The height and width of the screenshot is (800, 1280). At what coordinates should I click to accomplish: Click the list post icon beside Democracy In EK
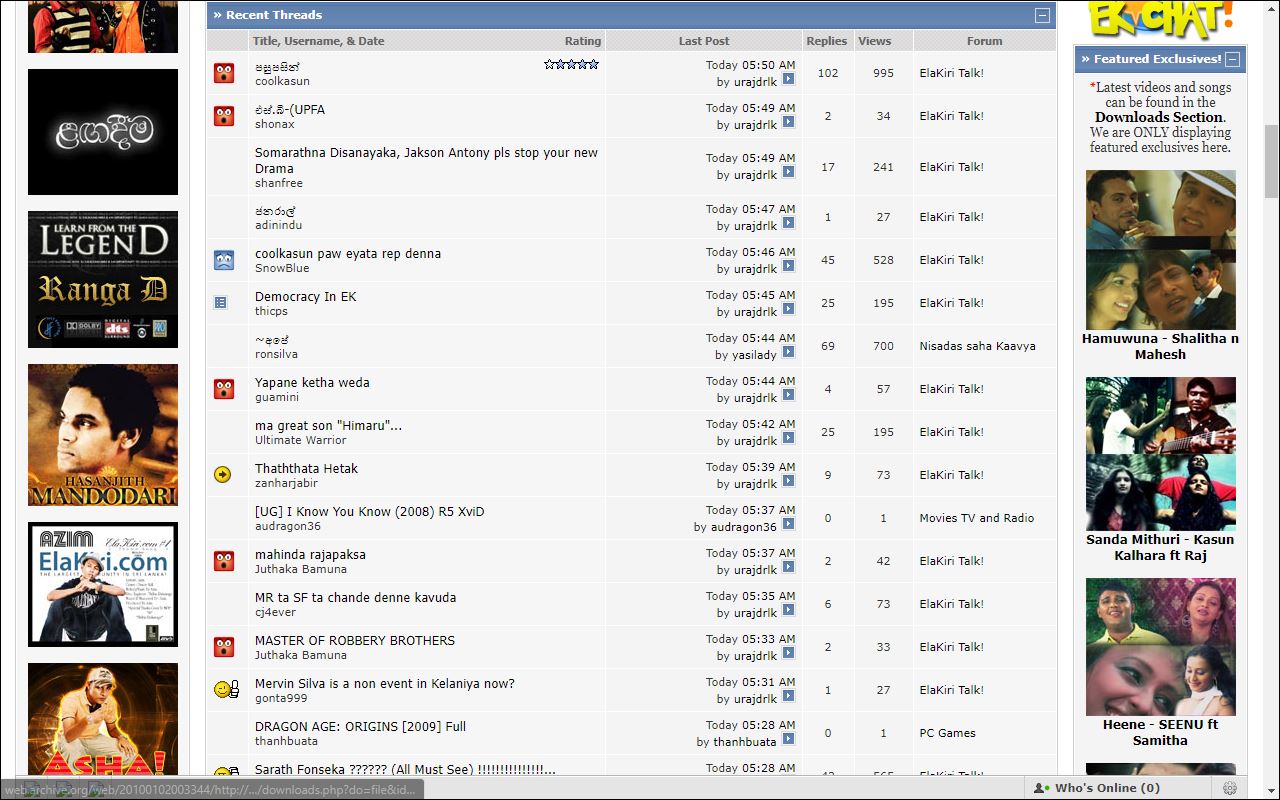[221, 303]
